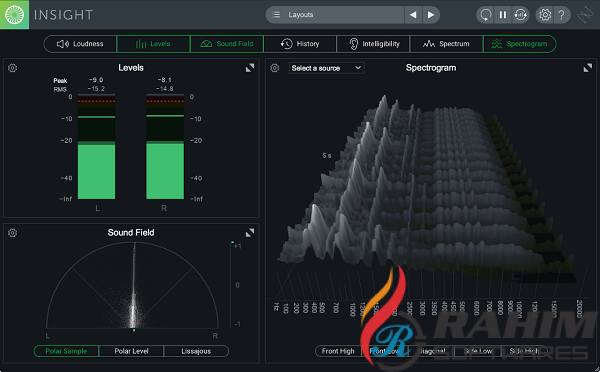
Task: Click the iZotope Insight logo icon
Action: (14, 15)
